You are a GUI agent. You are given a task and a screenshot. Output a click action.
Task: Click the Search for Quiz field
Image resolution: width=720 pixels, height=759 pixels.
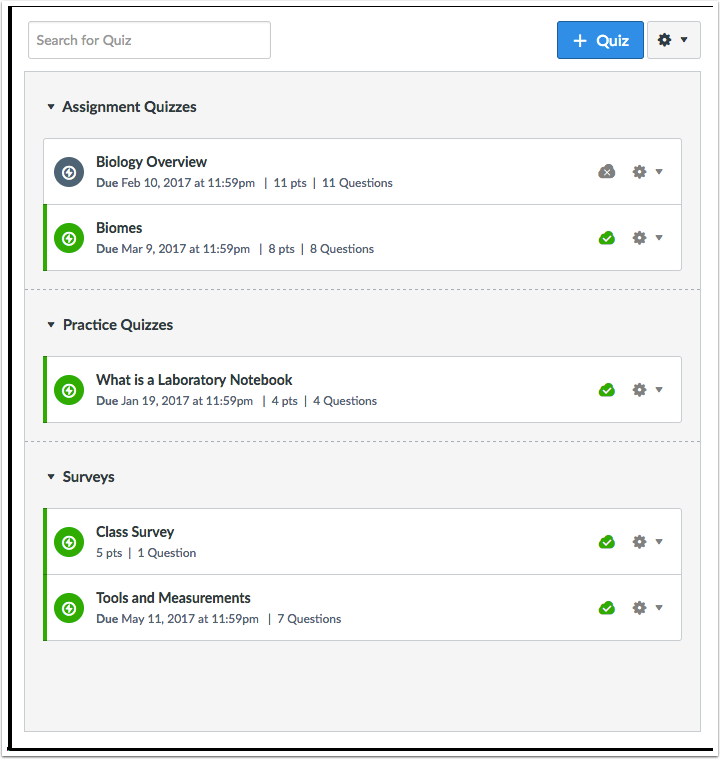pyautogui.click(x=149, y=40)
